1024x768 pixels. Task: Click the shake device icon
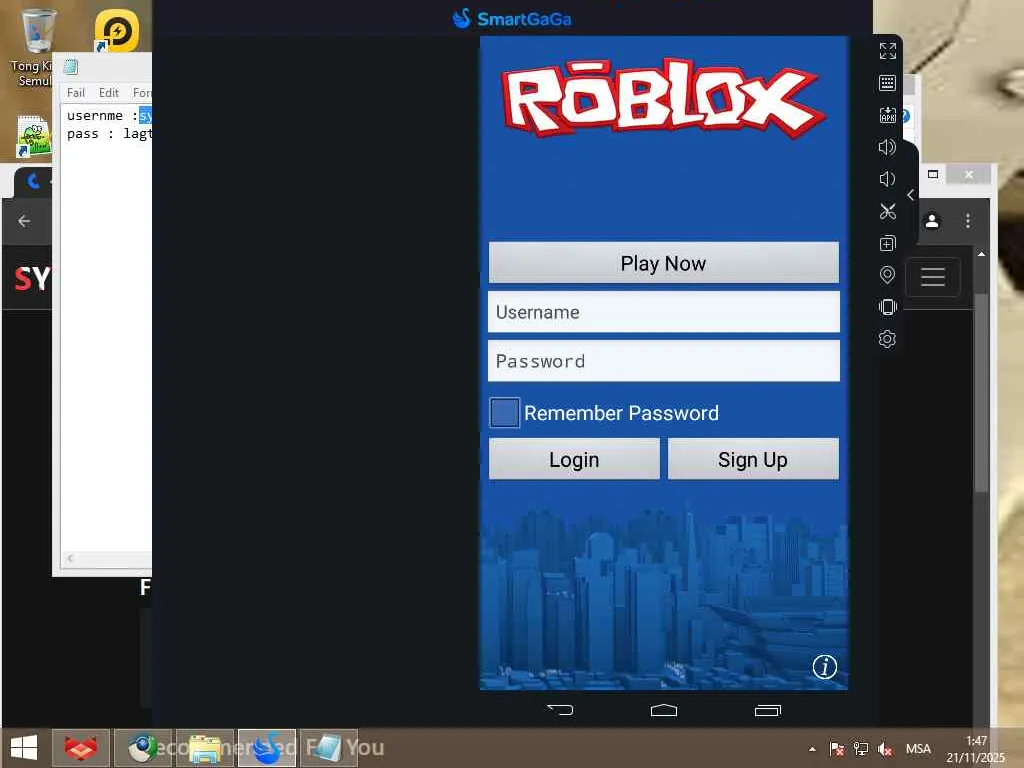[x=887, y=307]
